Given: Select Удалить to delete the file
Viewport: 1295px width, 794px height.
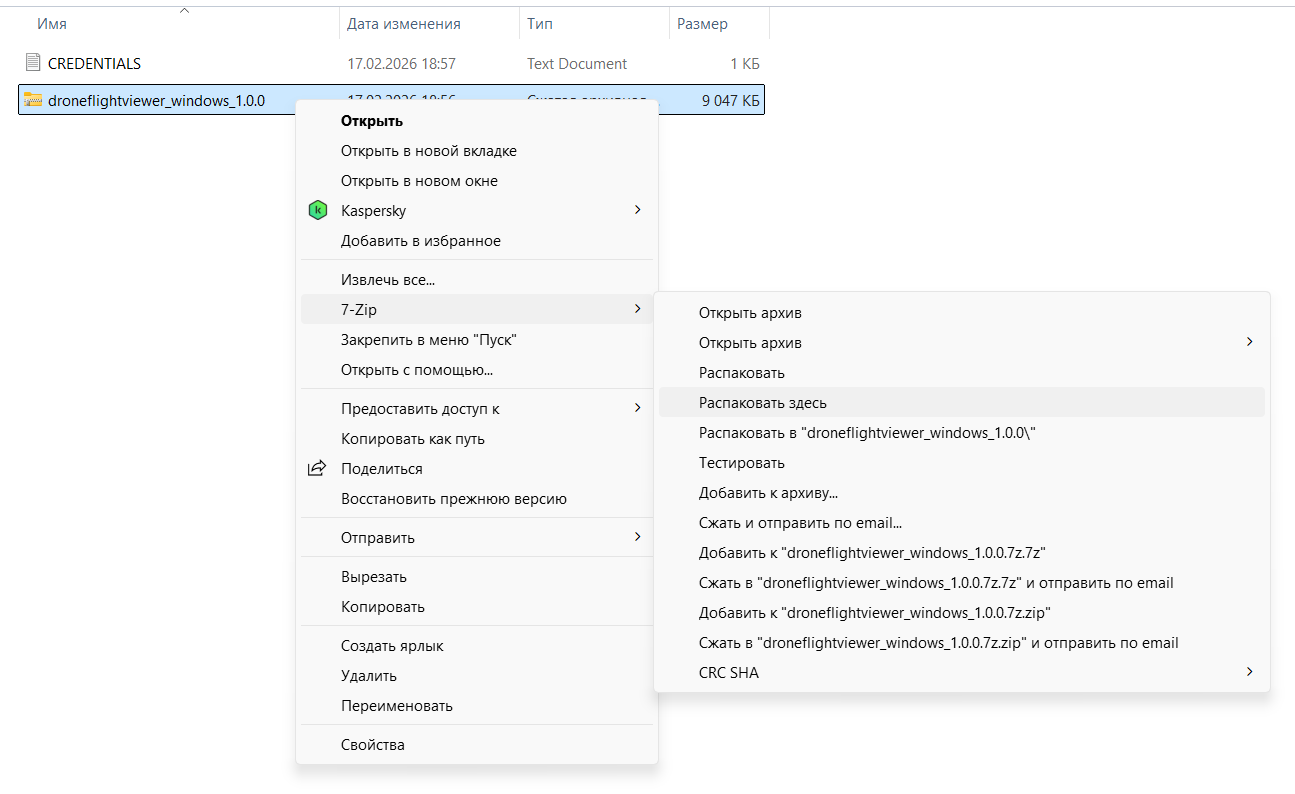Looking at the screenshot, I should [368, 676].
